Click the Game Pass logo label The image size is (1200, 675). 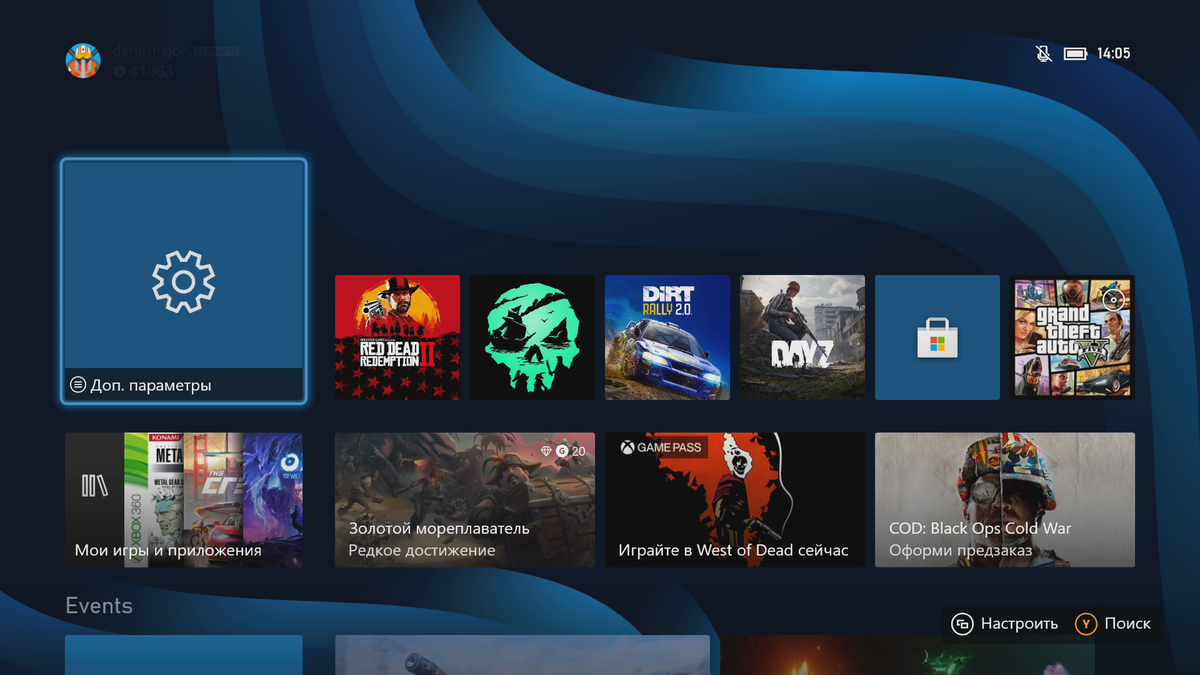coord(661,448)
